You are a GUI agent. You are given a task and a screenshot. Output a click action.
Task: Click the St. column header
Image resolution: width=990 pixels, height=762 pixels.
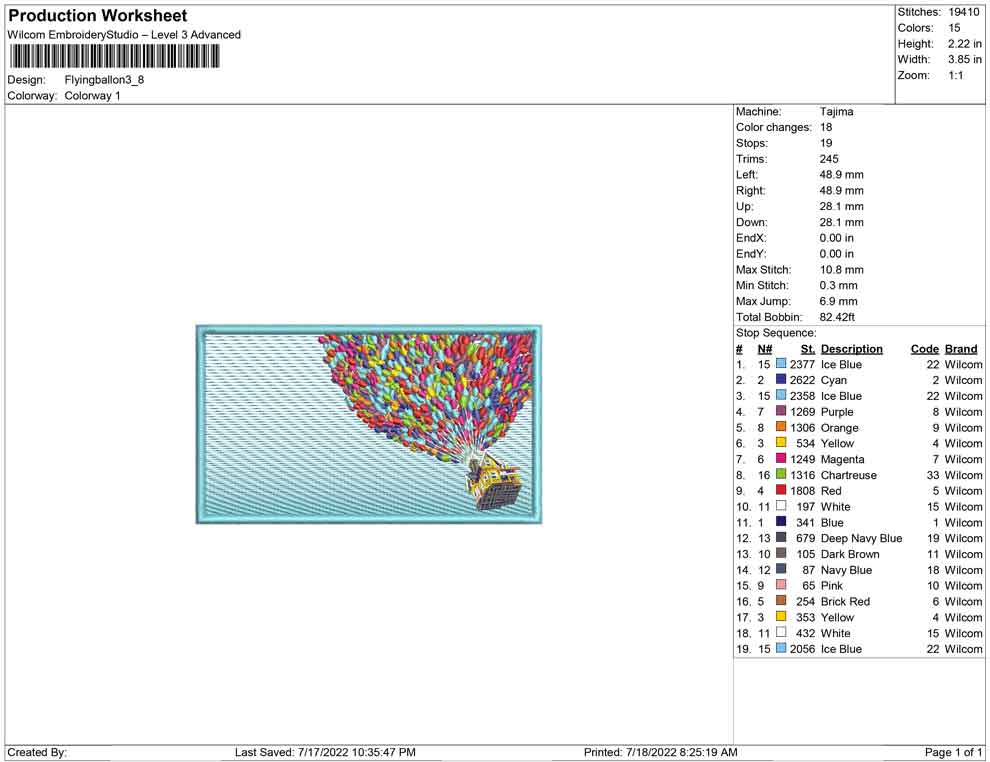click(x=807, y=349)
